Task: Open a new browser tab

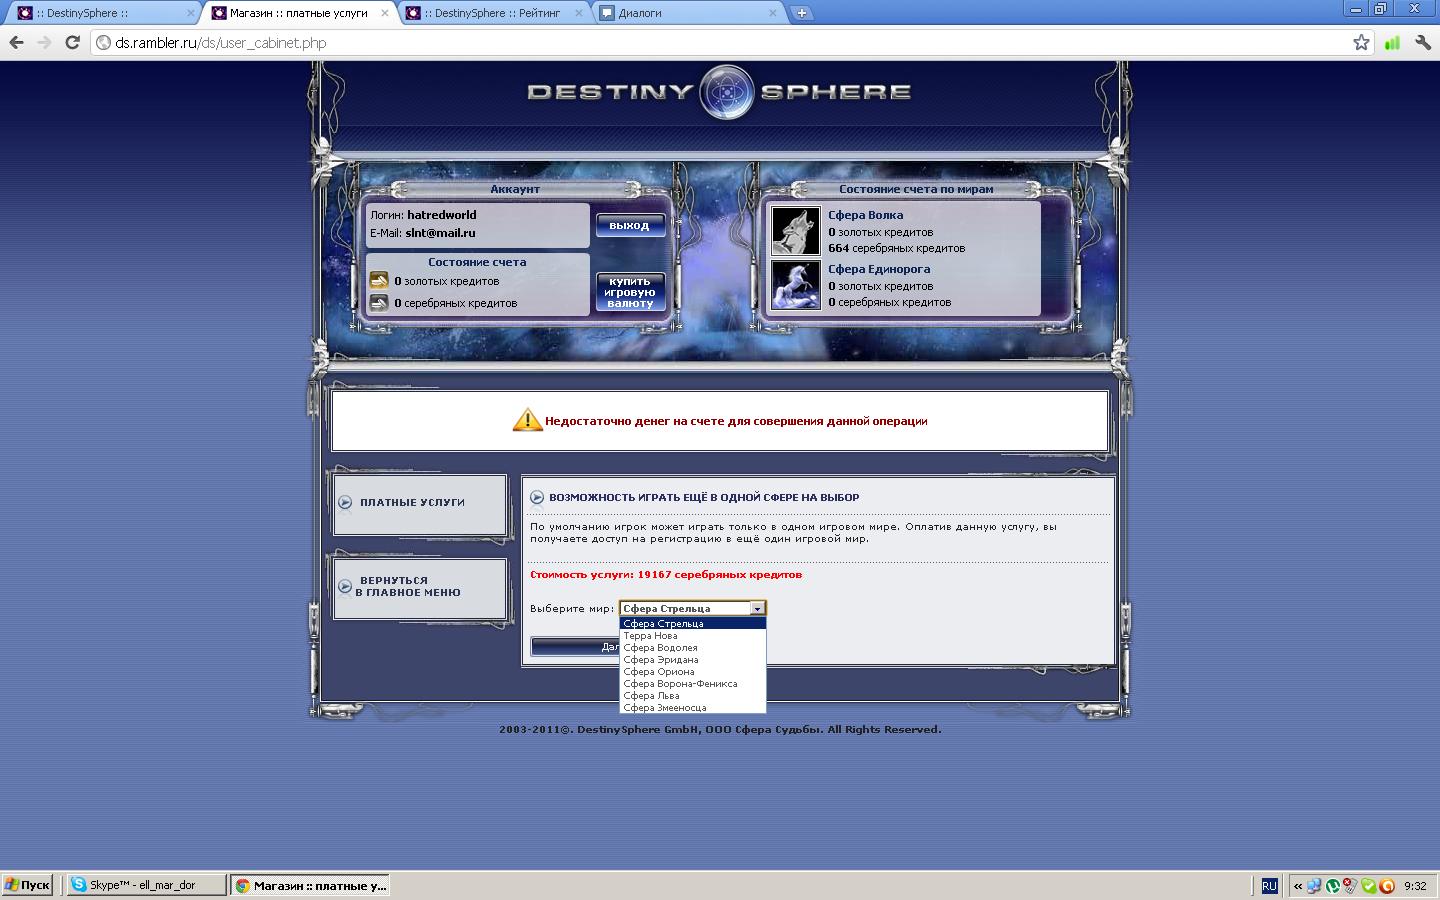Action: [801, 13]
